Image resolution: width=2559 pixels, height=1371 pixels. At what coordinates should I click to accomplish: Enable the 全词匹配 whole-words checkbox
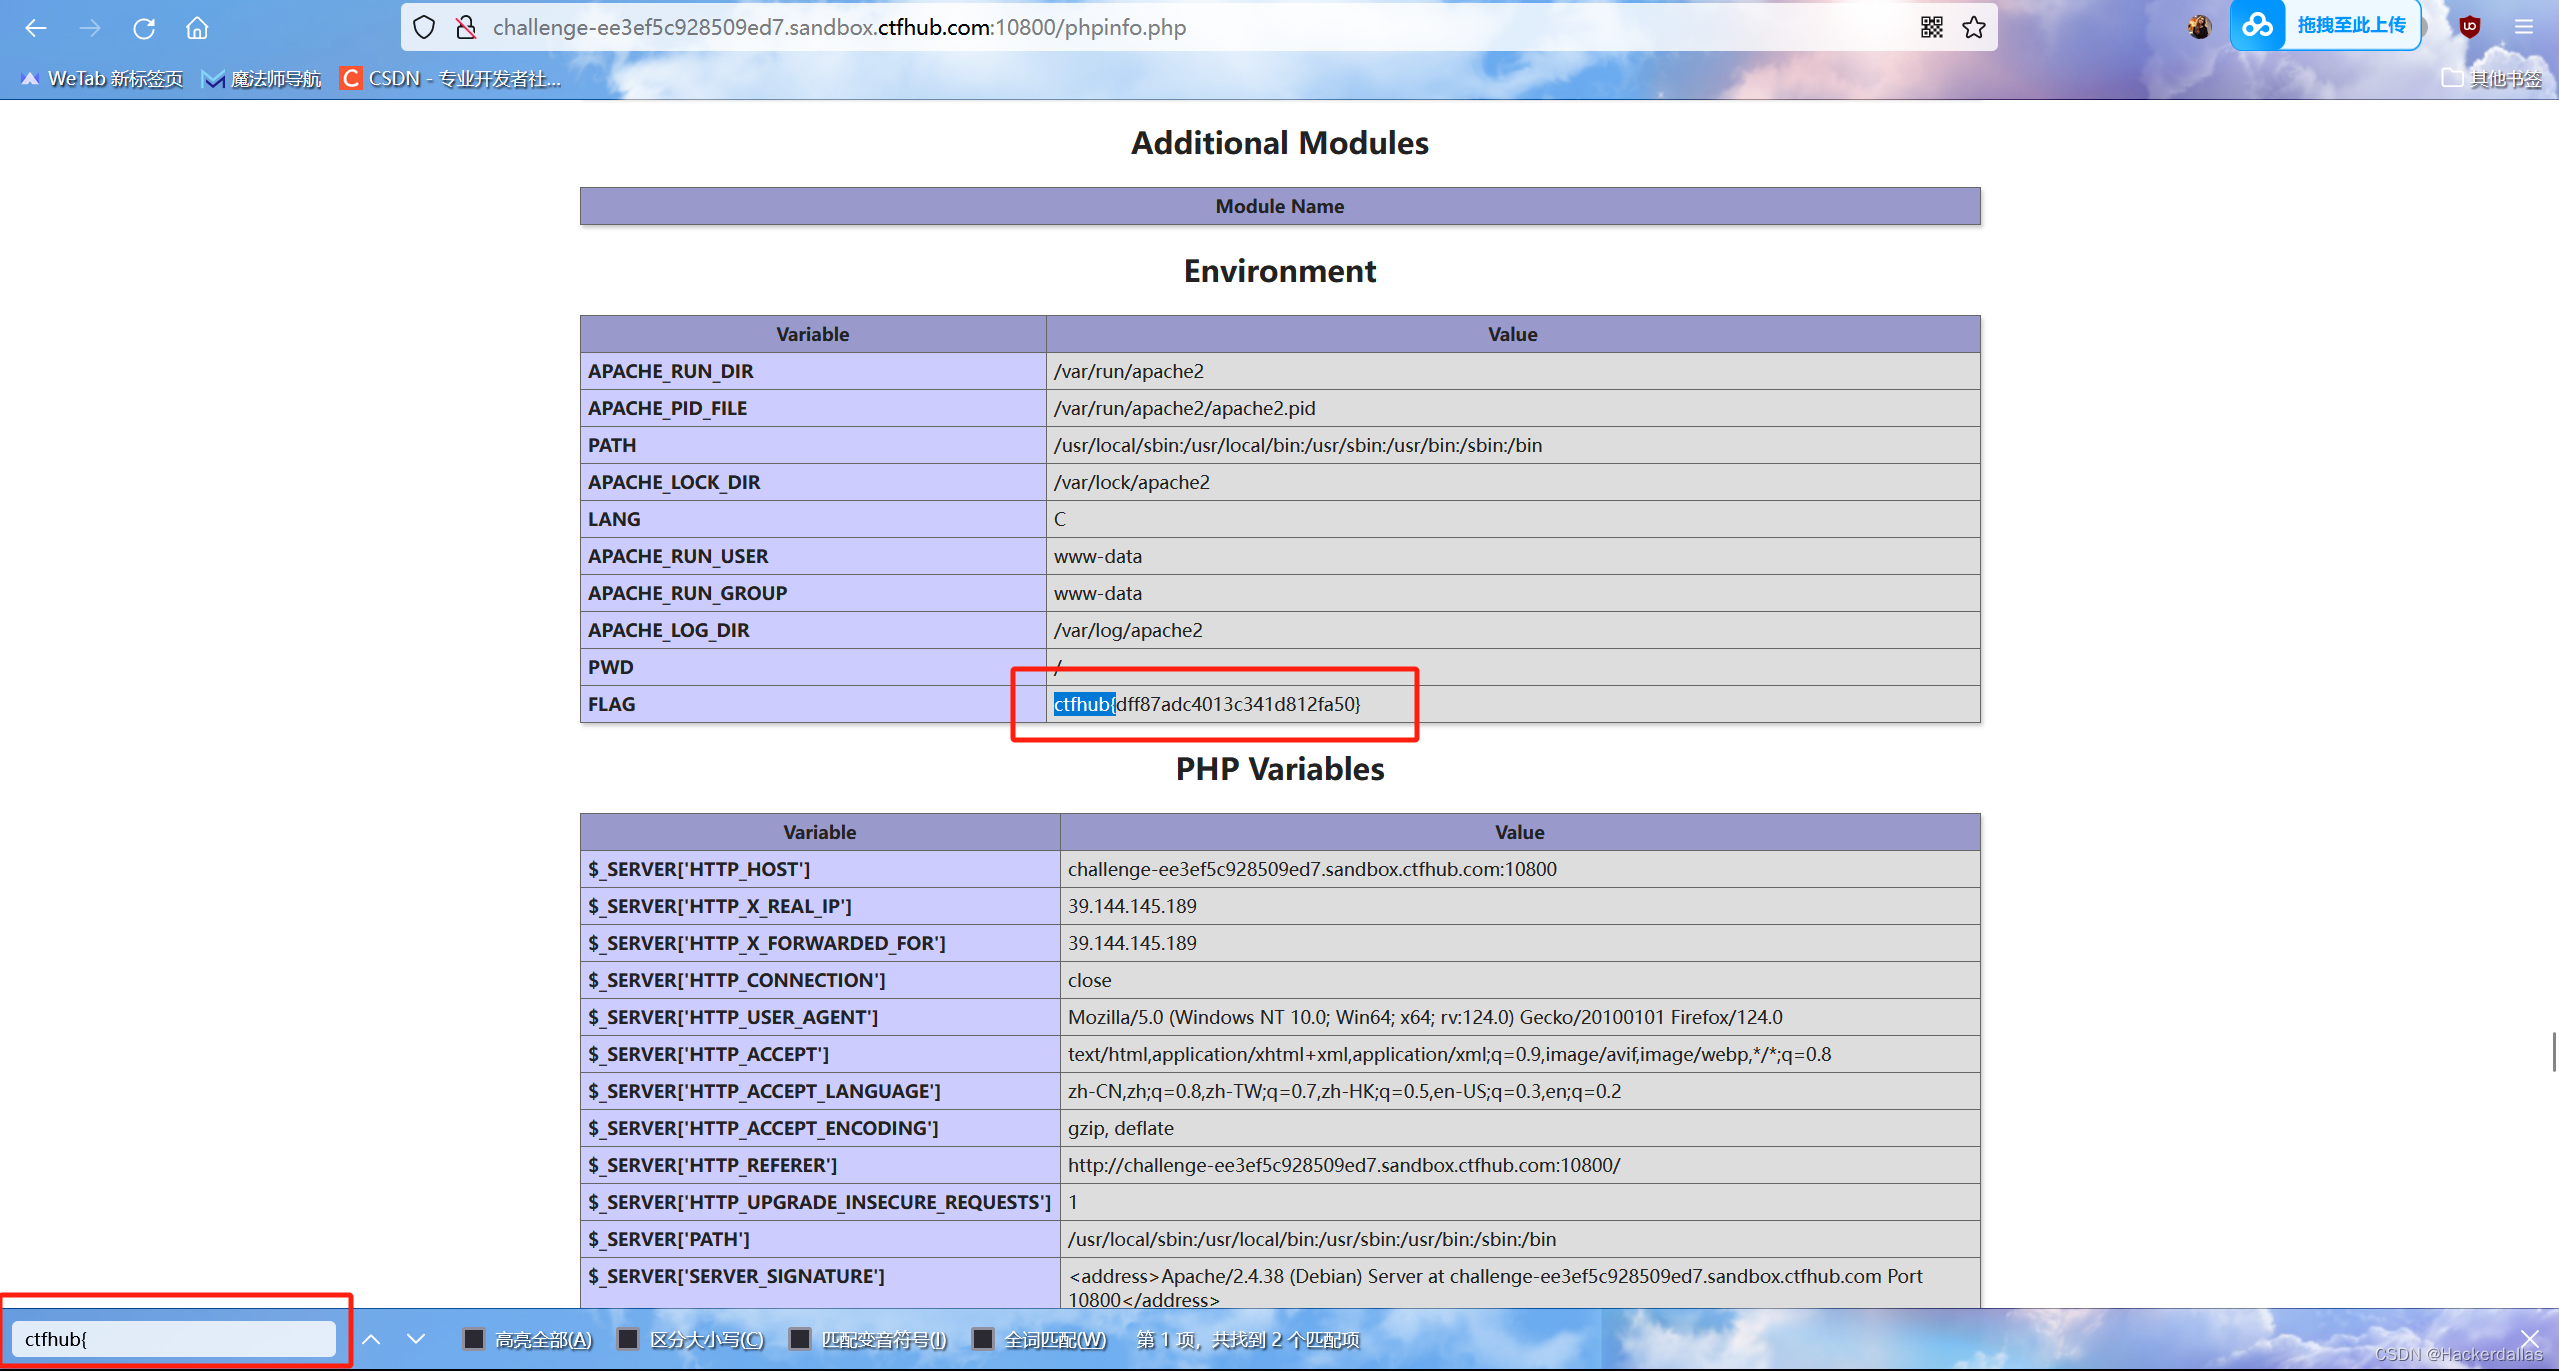click(983, 1339)
